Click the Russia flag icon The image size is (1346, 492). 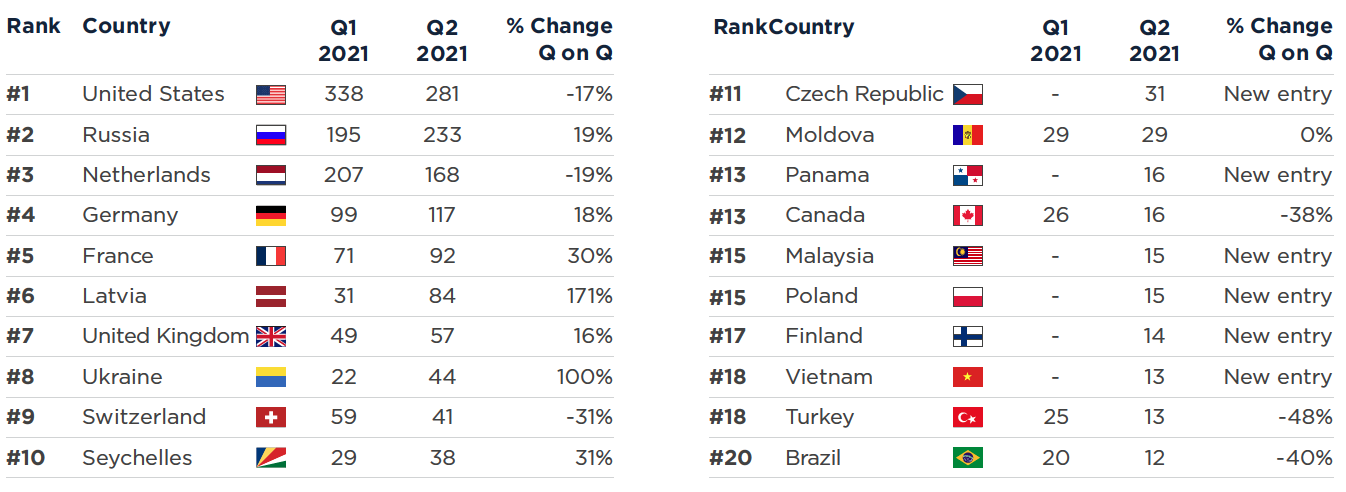[271, 135]
